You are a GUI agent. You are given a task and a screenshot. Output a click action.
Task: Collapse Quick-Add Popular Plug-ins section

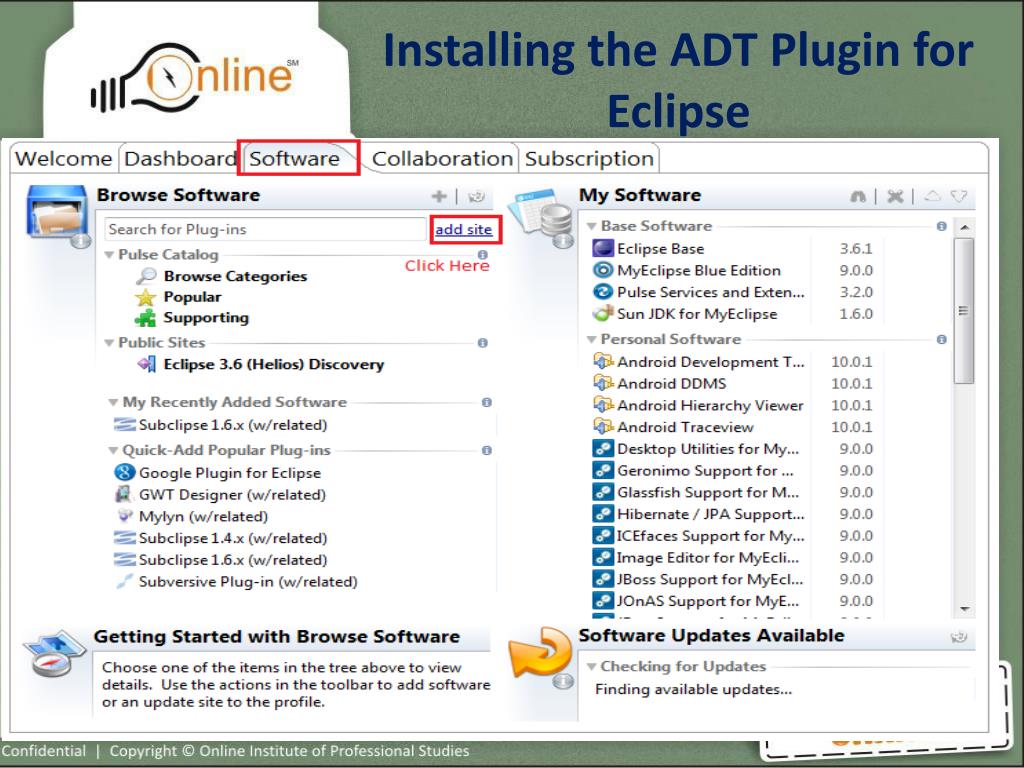[x=114, y=451]
